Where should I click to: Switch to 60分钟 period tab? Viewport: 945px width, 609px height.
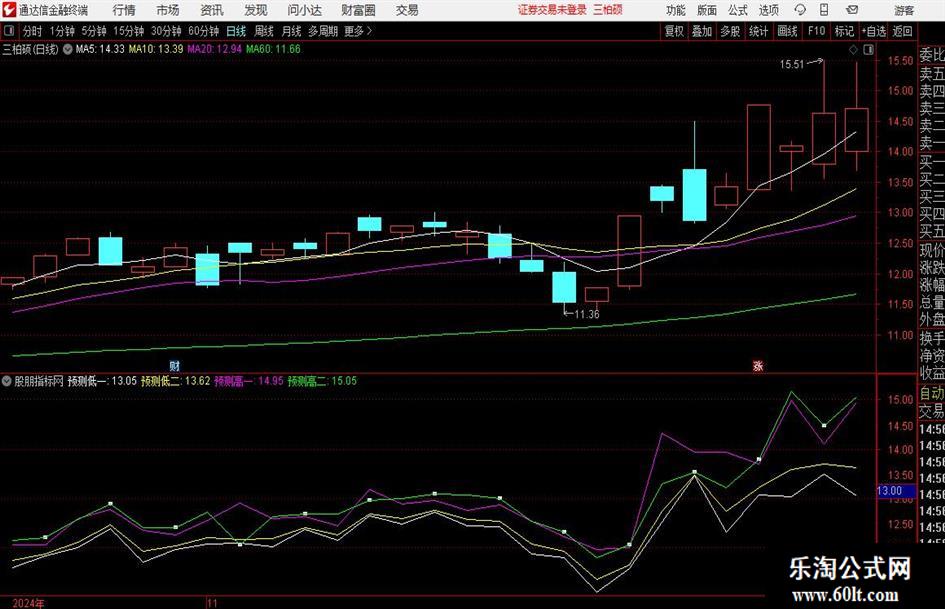(203, 31)
